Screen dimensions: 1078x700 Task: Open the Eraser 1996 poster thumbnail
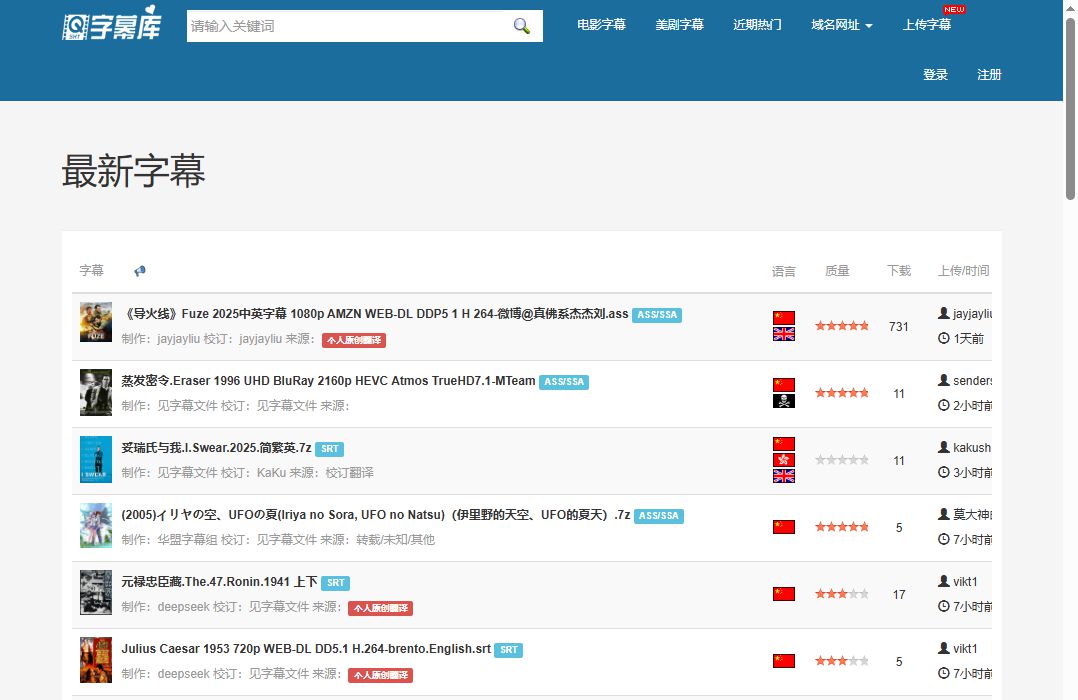96,393
